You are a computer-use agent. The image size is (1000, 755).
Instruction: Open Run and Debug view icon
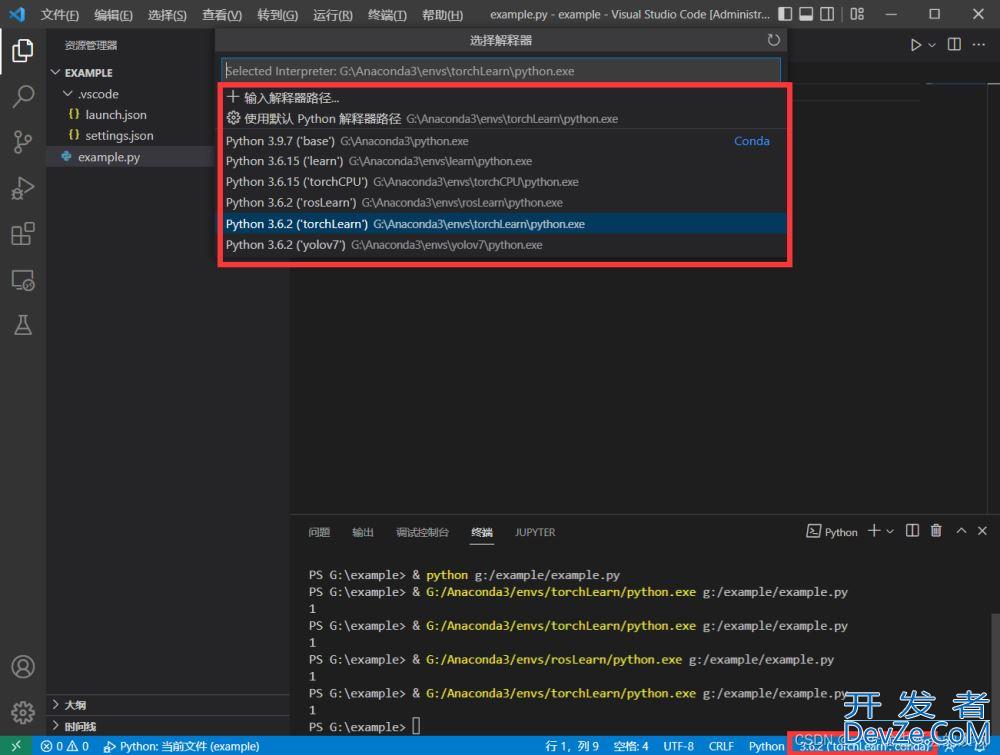click(x=22, y=188)
